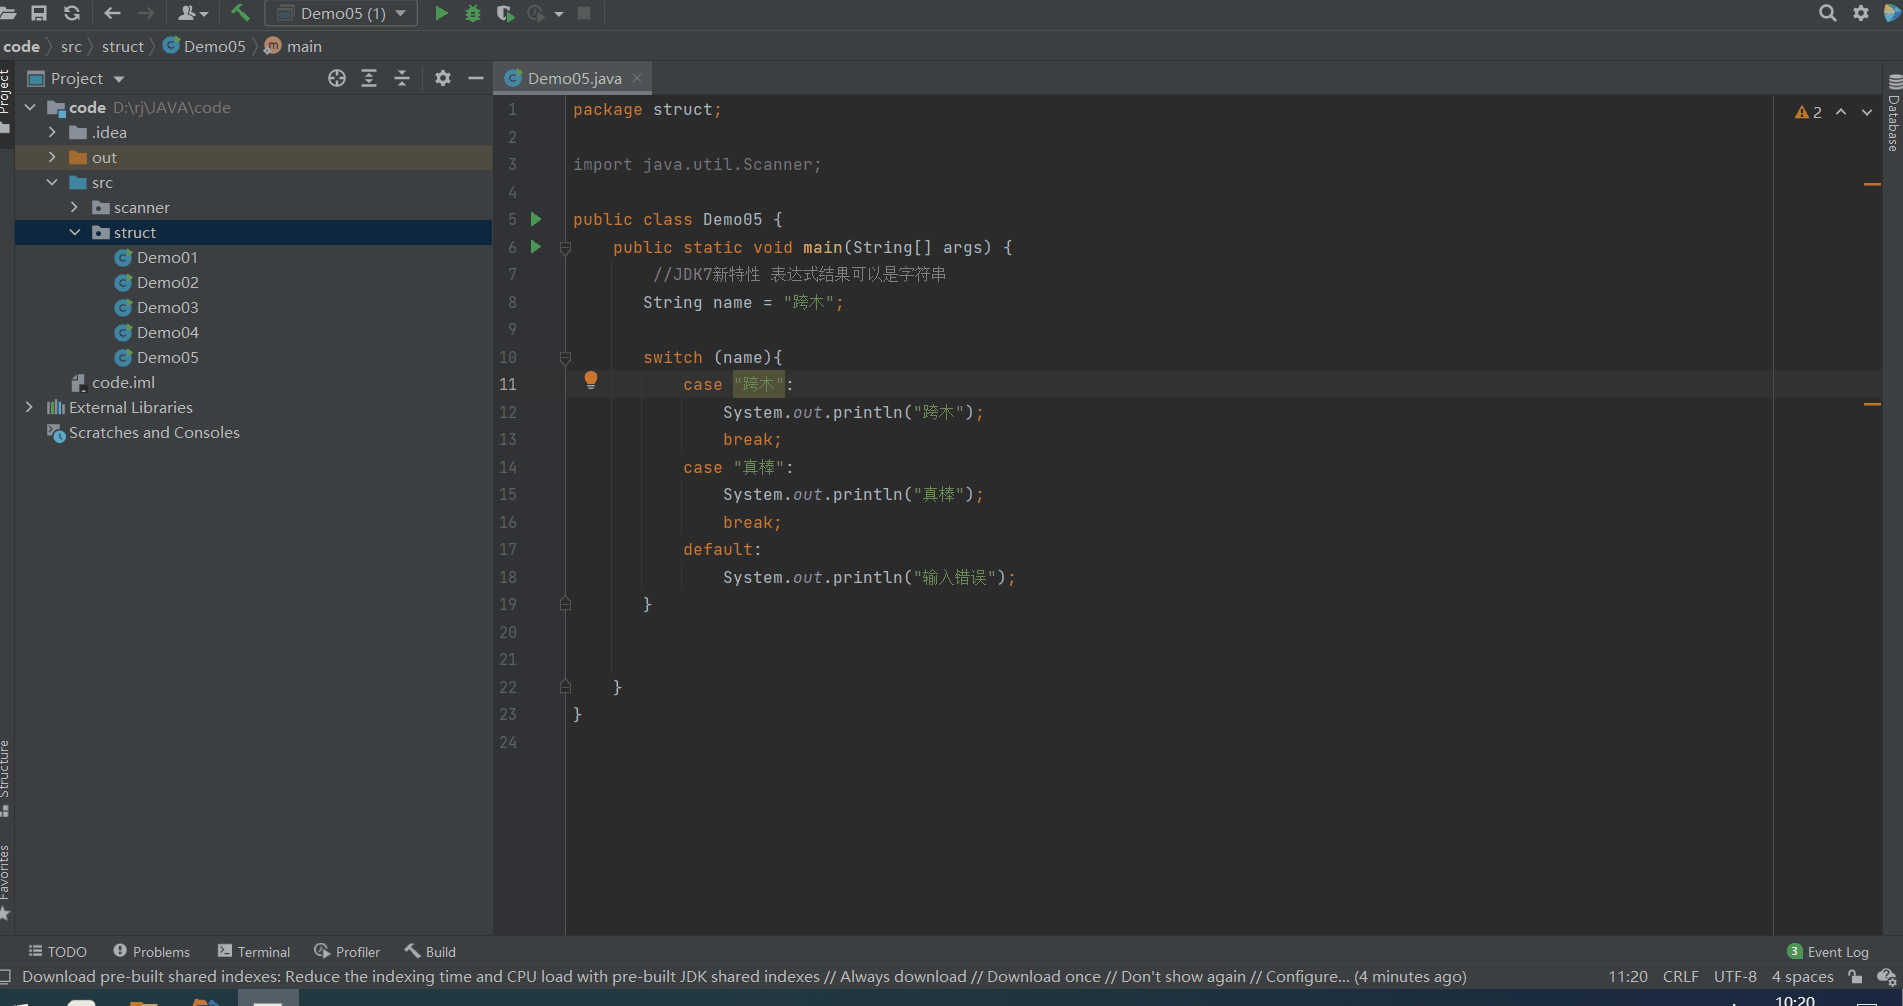Open the Terminal tool window tab

click(x=254, y=952)
